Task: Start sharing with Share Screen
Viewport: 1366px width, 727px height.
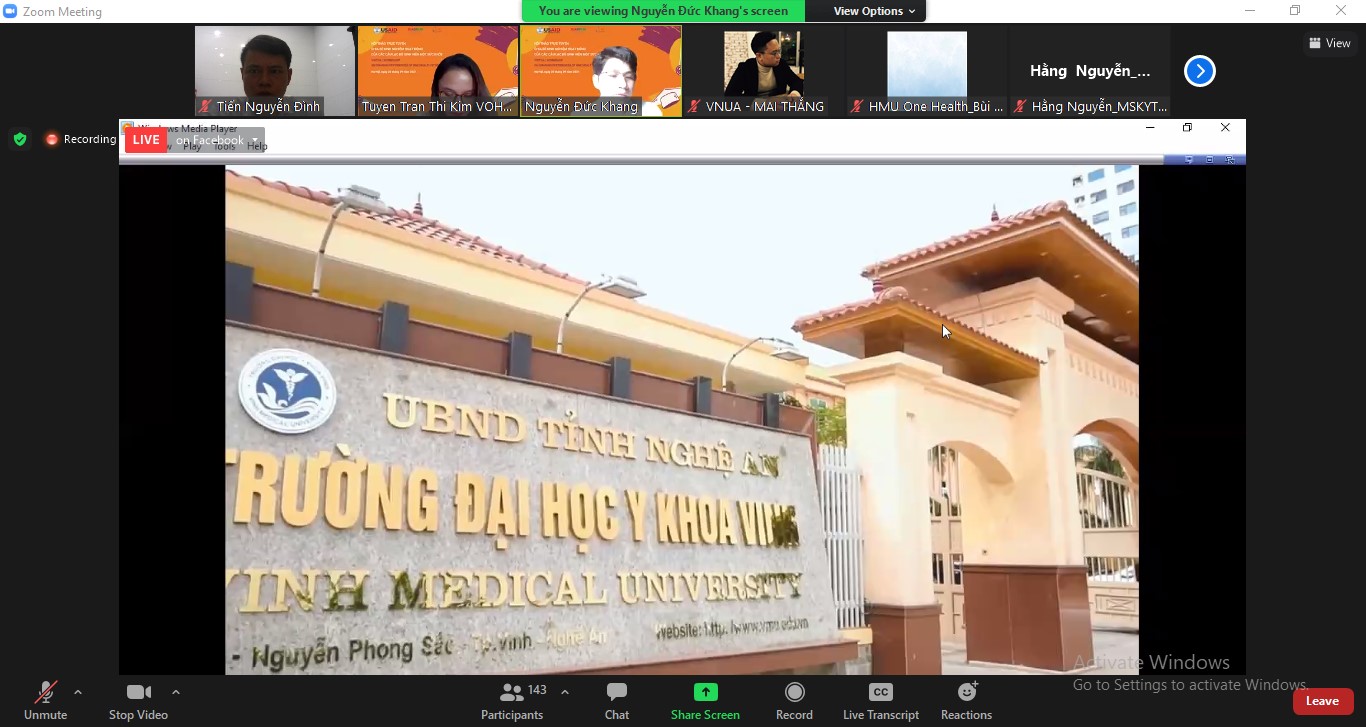Action: click(705, 701)
